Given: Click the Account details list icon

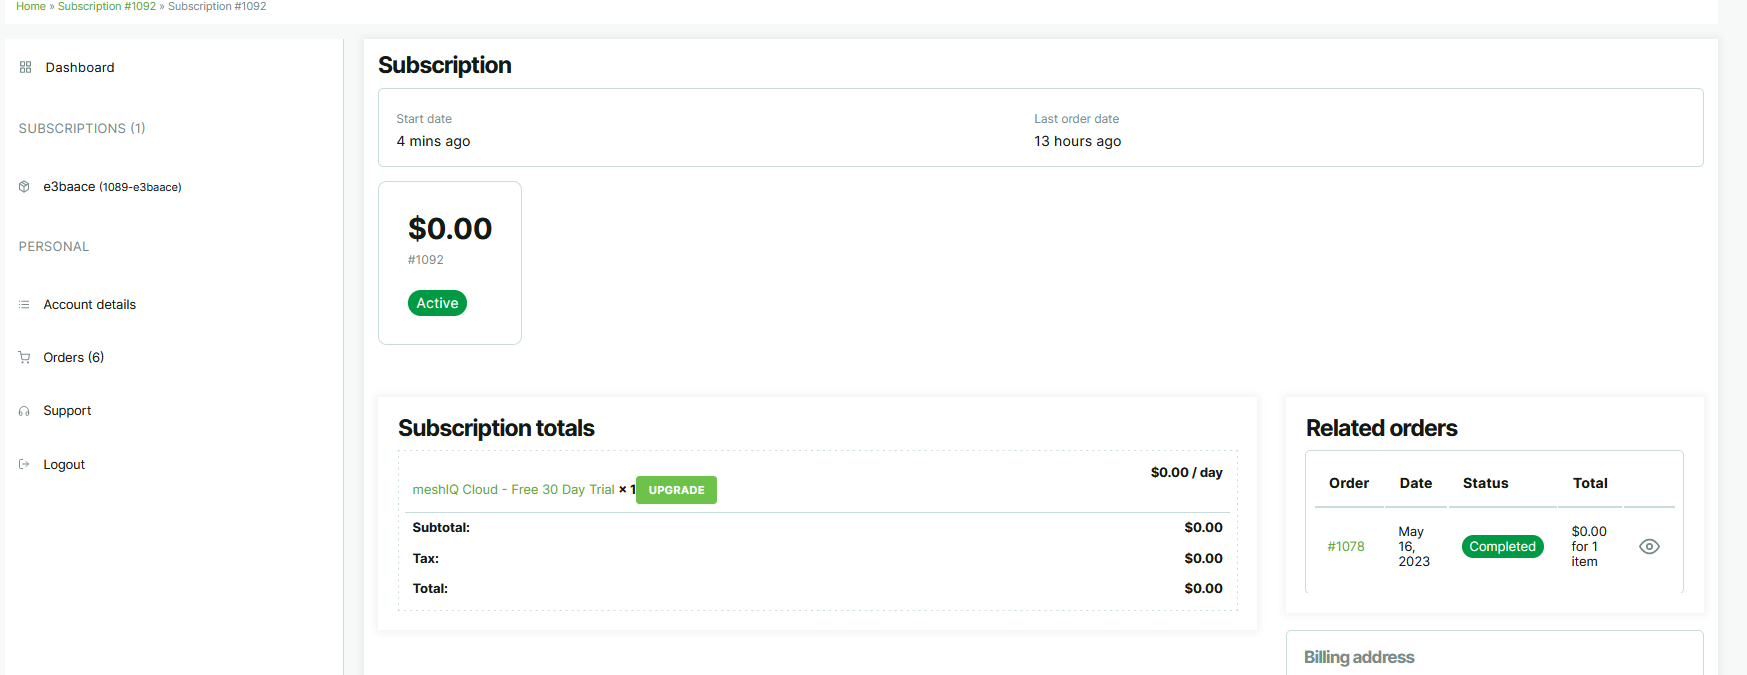Looking at the screenshot, I should pyautogui.click(x=24, y=304).
